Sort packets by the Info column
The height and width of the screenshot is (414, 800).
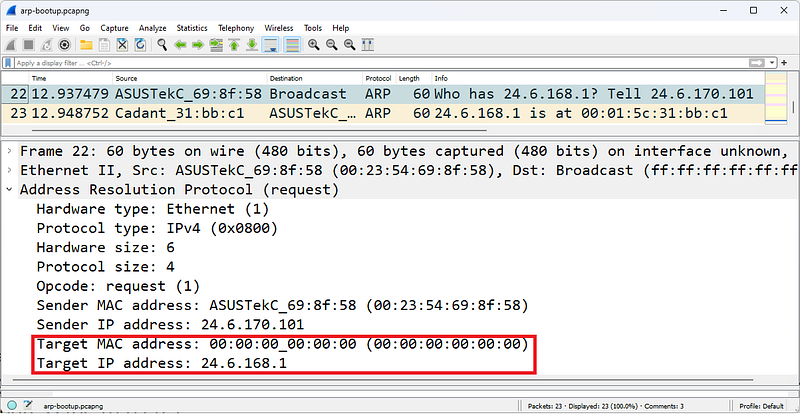[598, 78]
